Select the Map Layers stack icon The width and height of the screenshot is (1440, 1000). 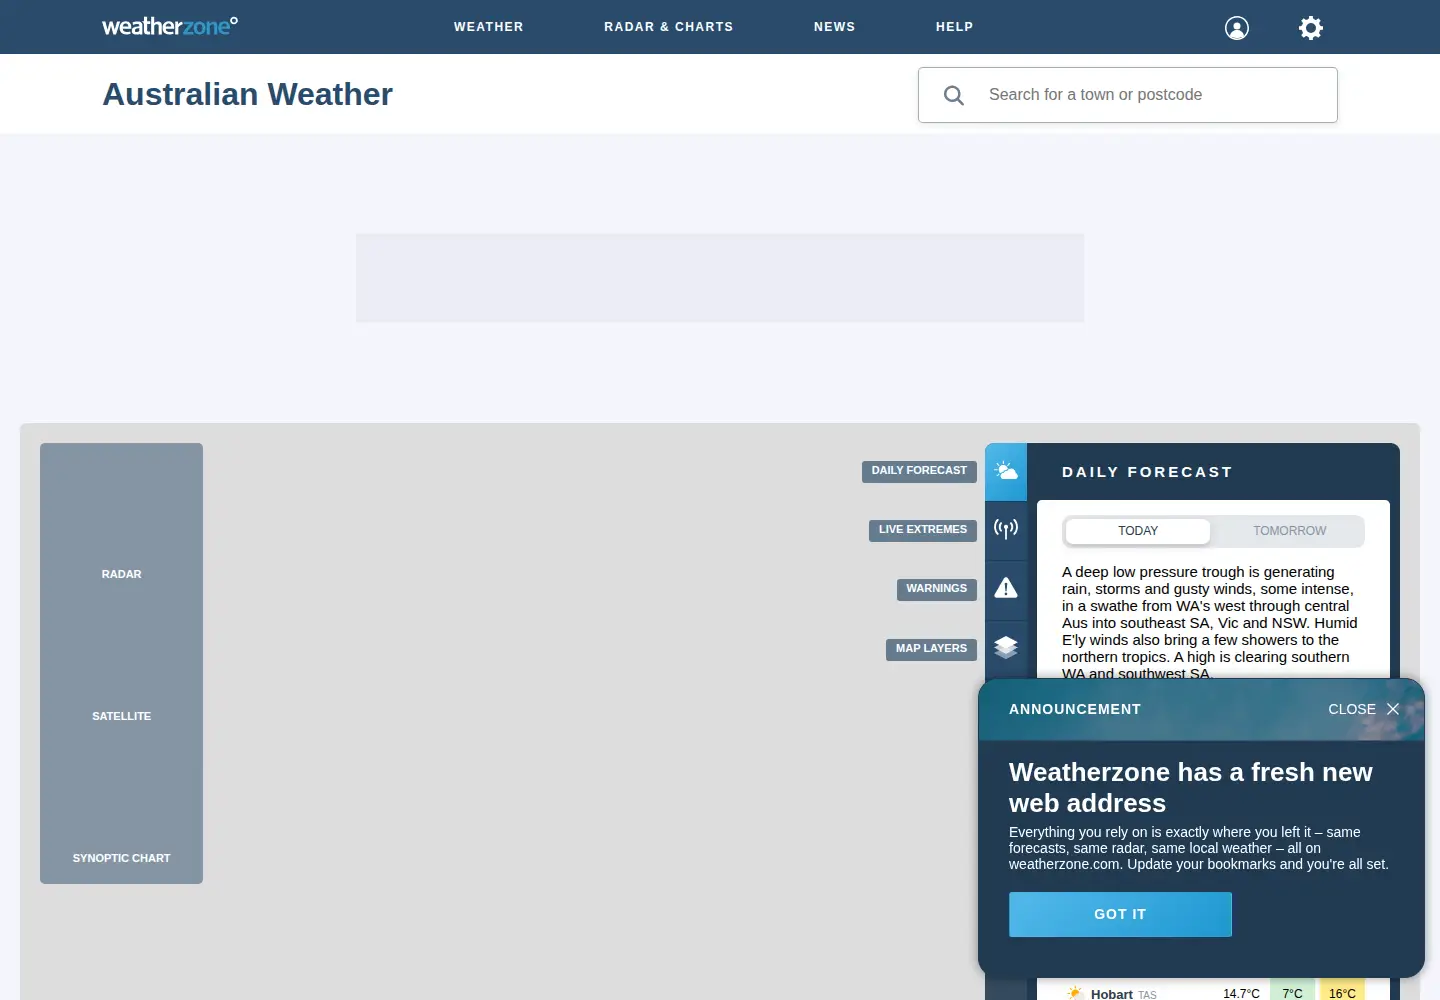1006,647
